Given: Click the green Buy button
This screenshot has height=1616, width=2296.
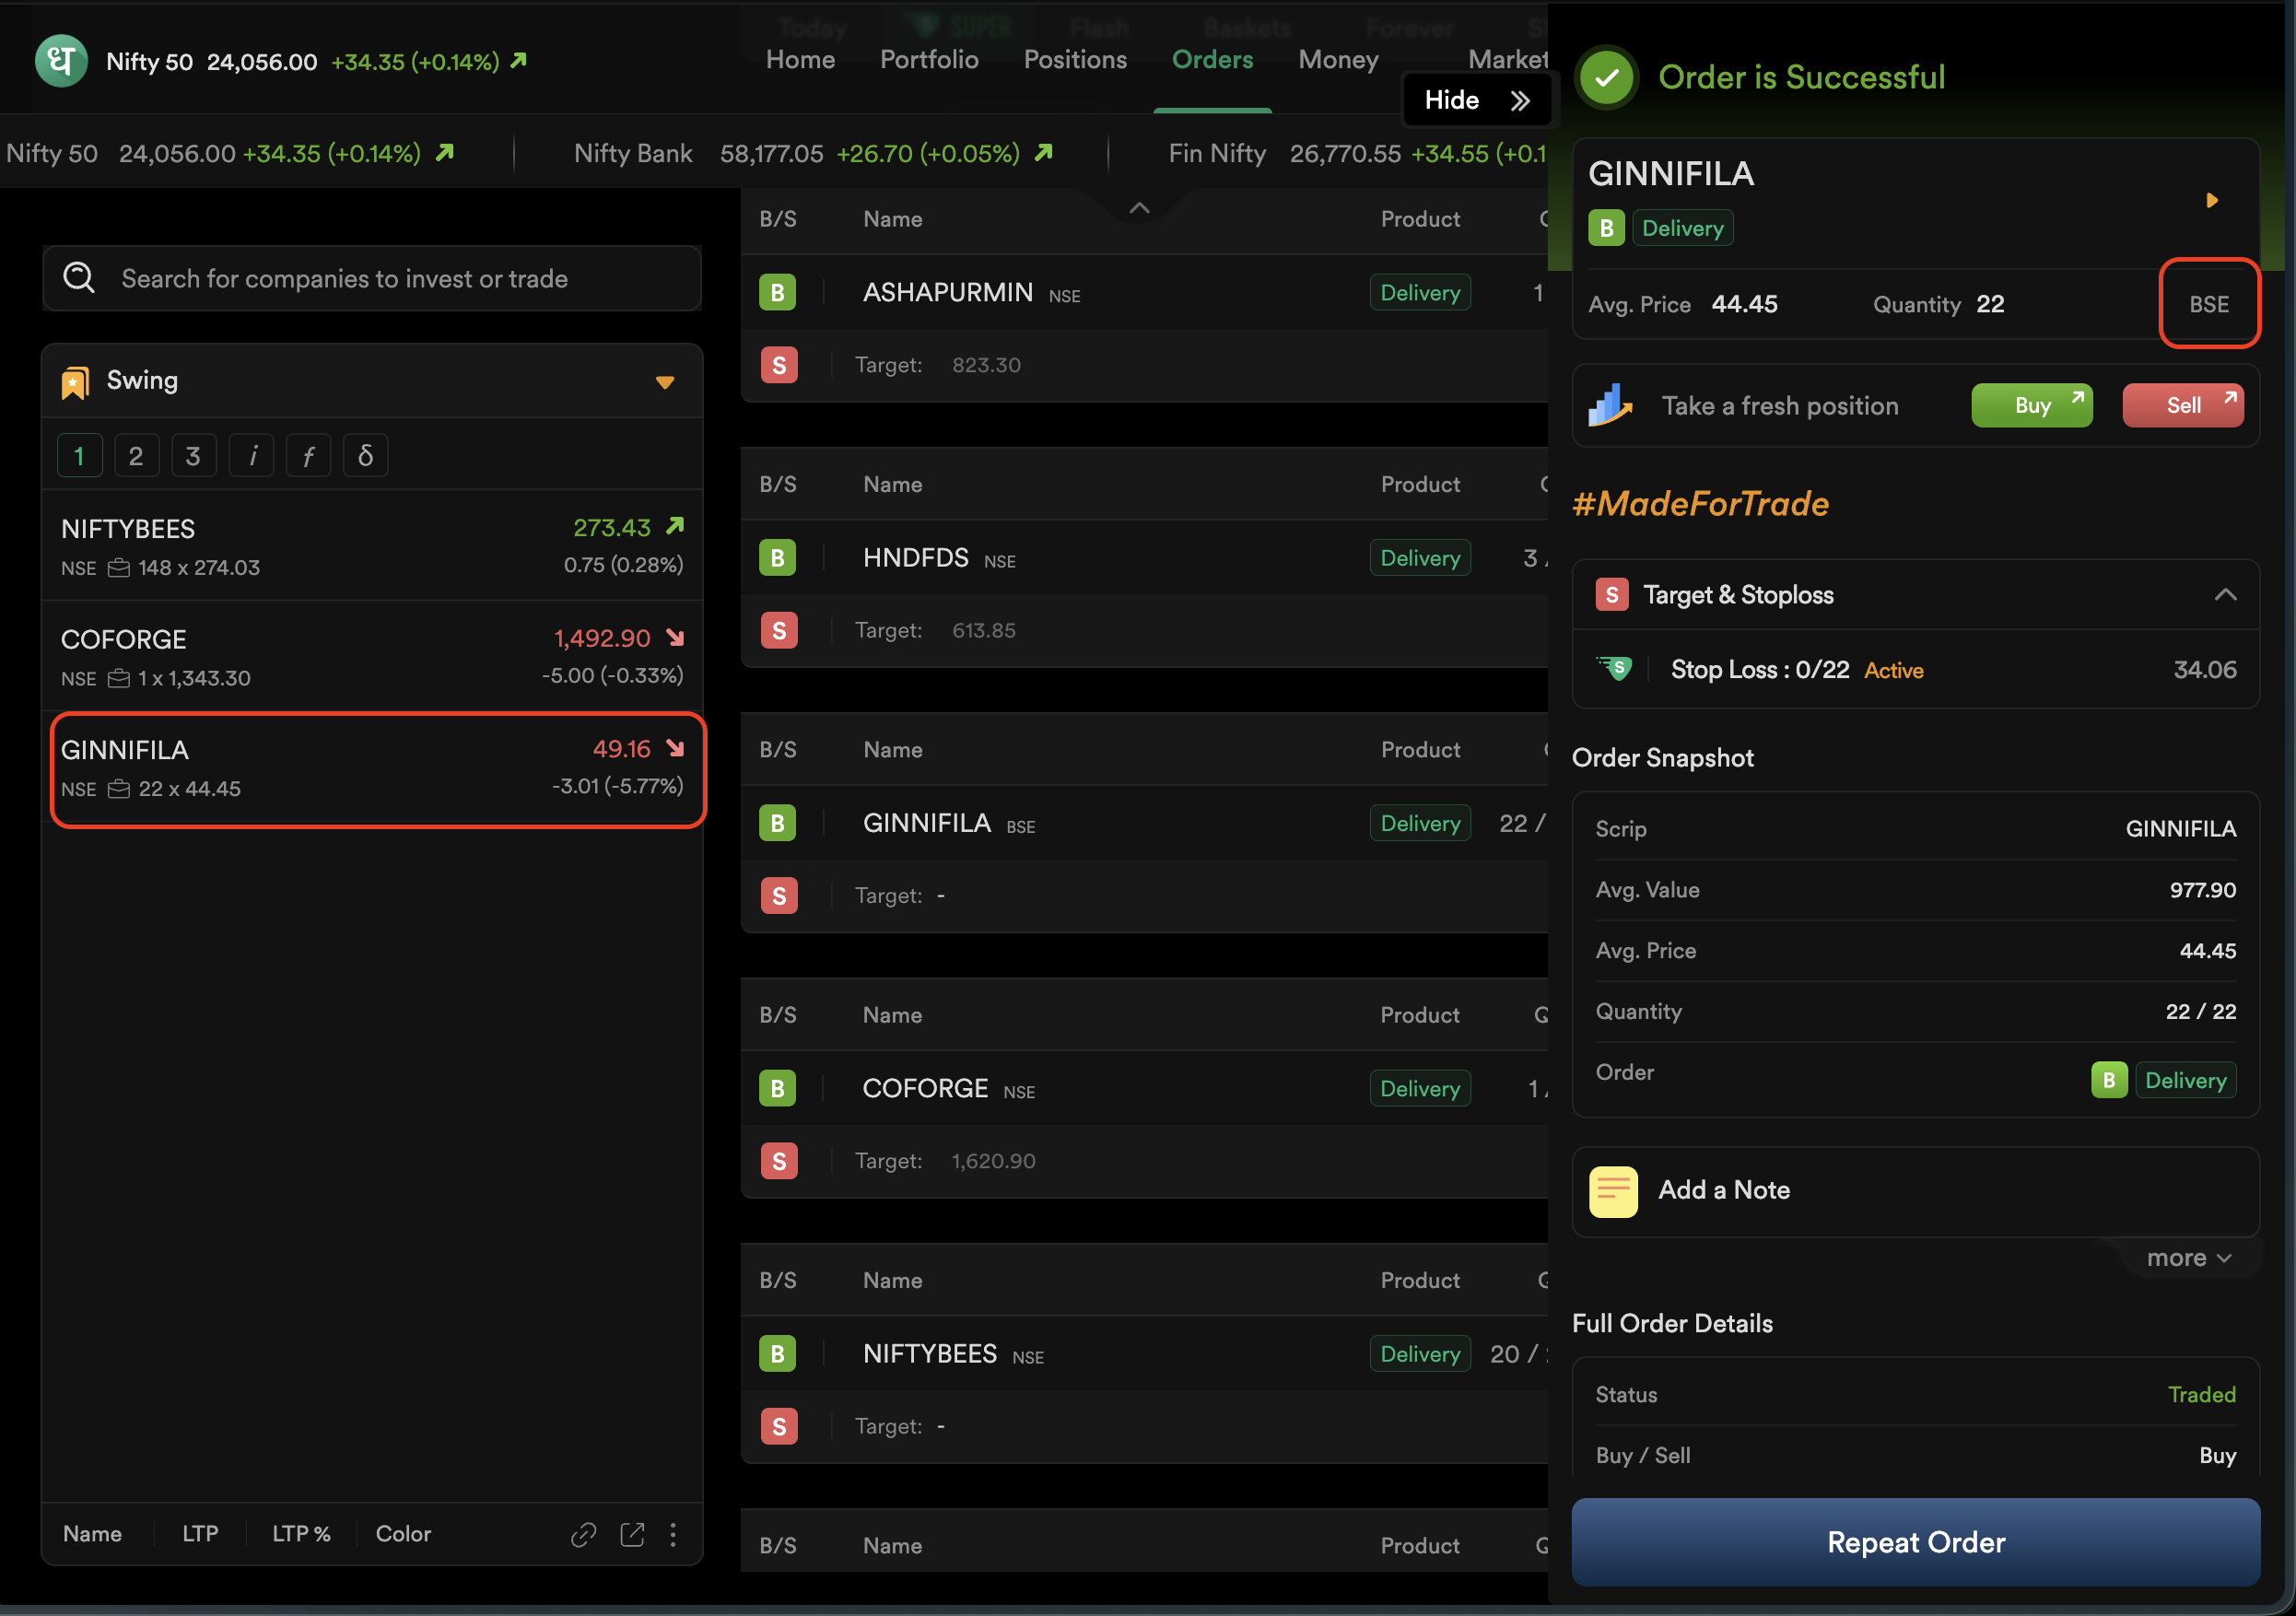Looking at the screenshot, I should tap(2032, 405).
